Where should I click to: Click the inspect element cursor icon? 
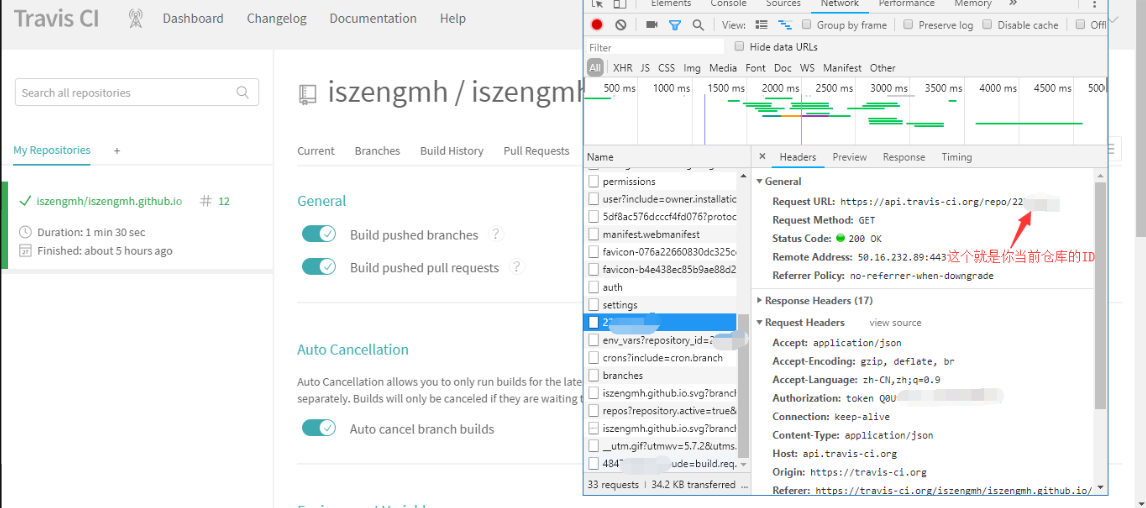[597, 4]
